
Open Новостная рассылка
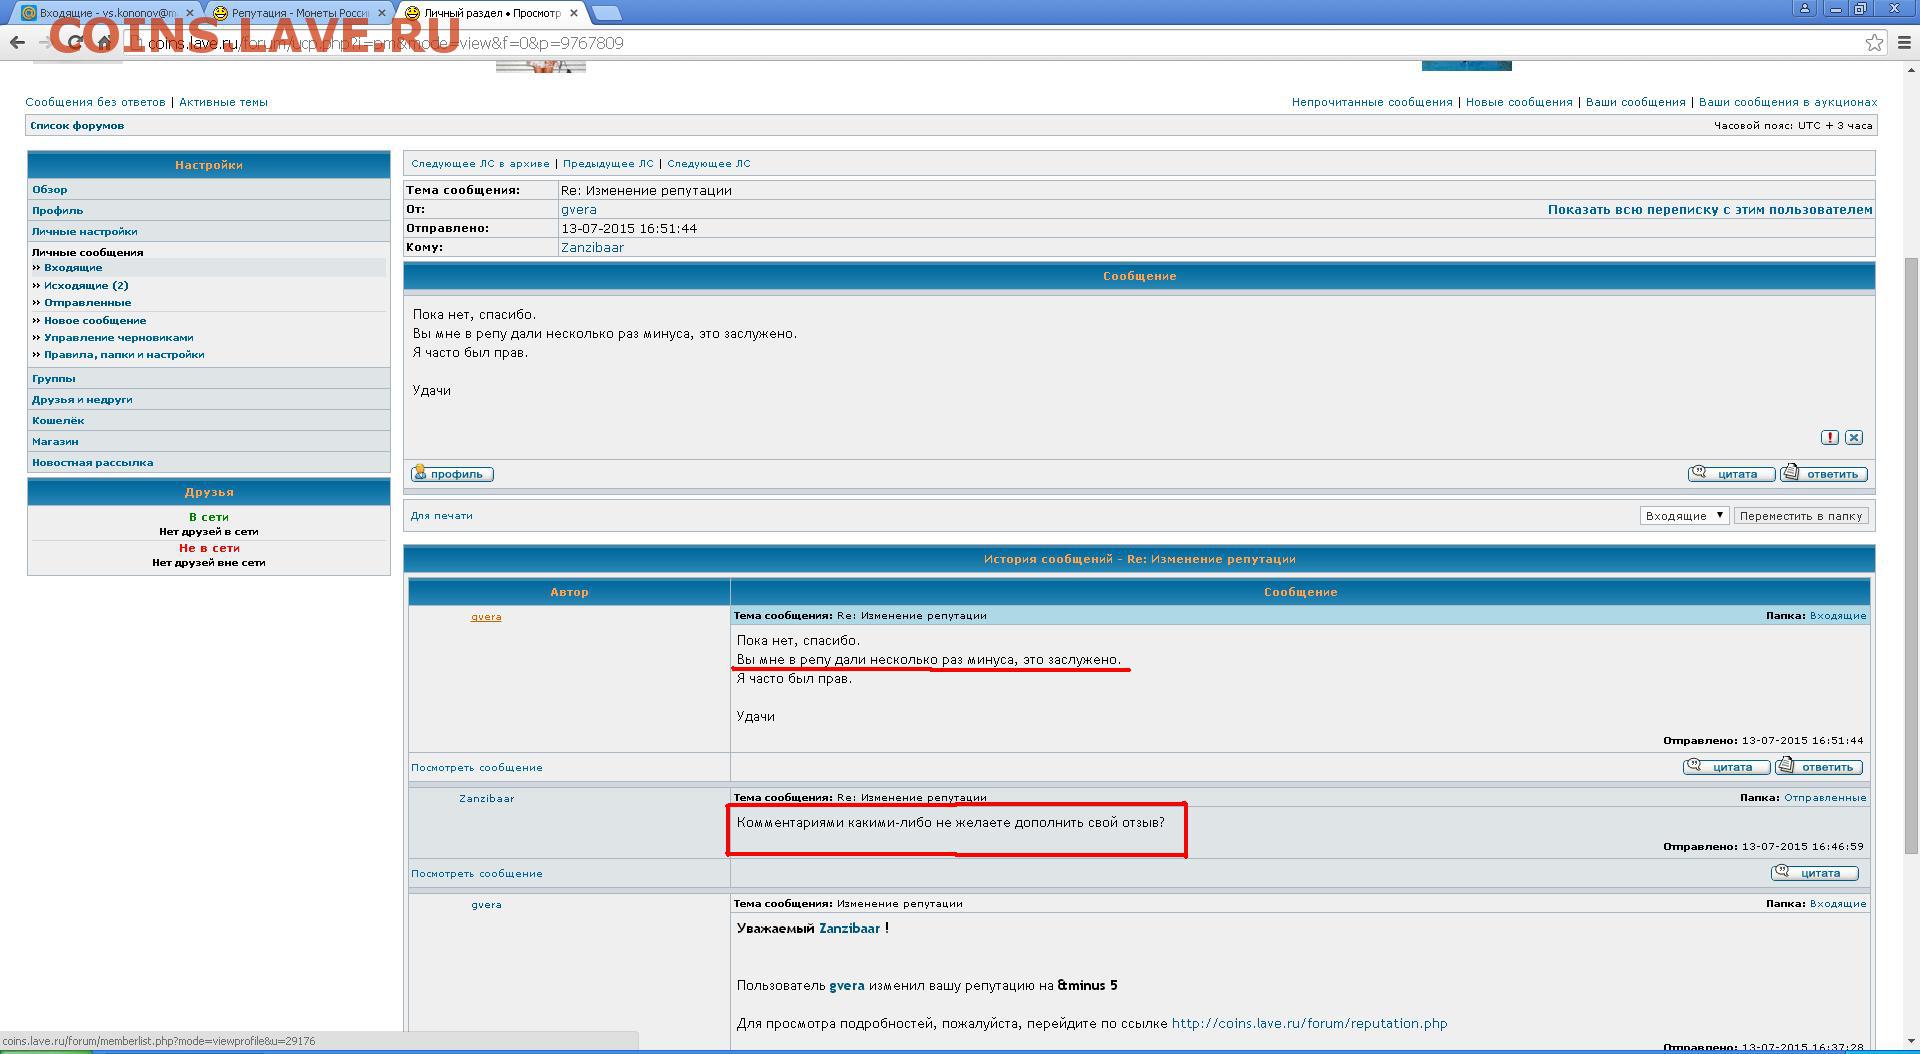click(x=92, y=462)
